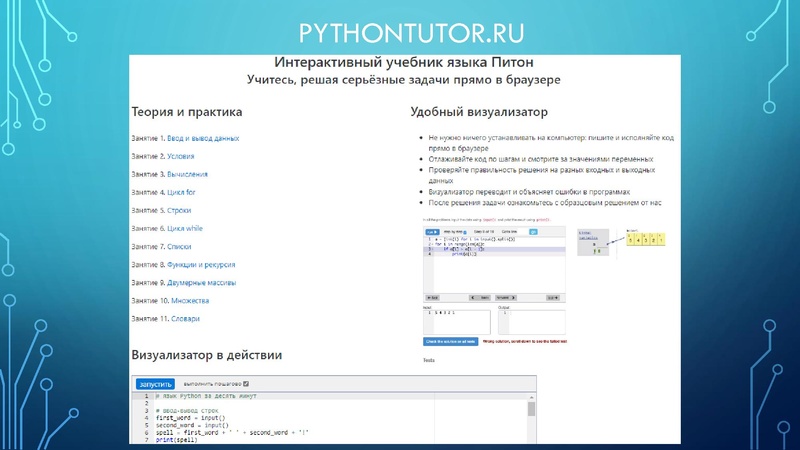Click the 'Интерактивный учебник языка Питон' title
Viewport: 800px width, 450px height.
[x=404, y=62]
